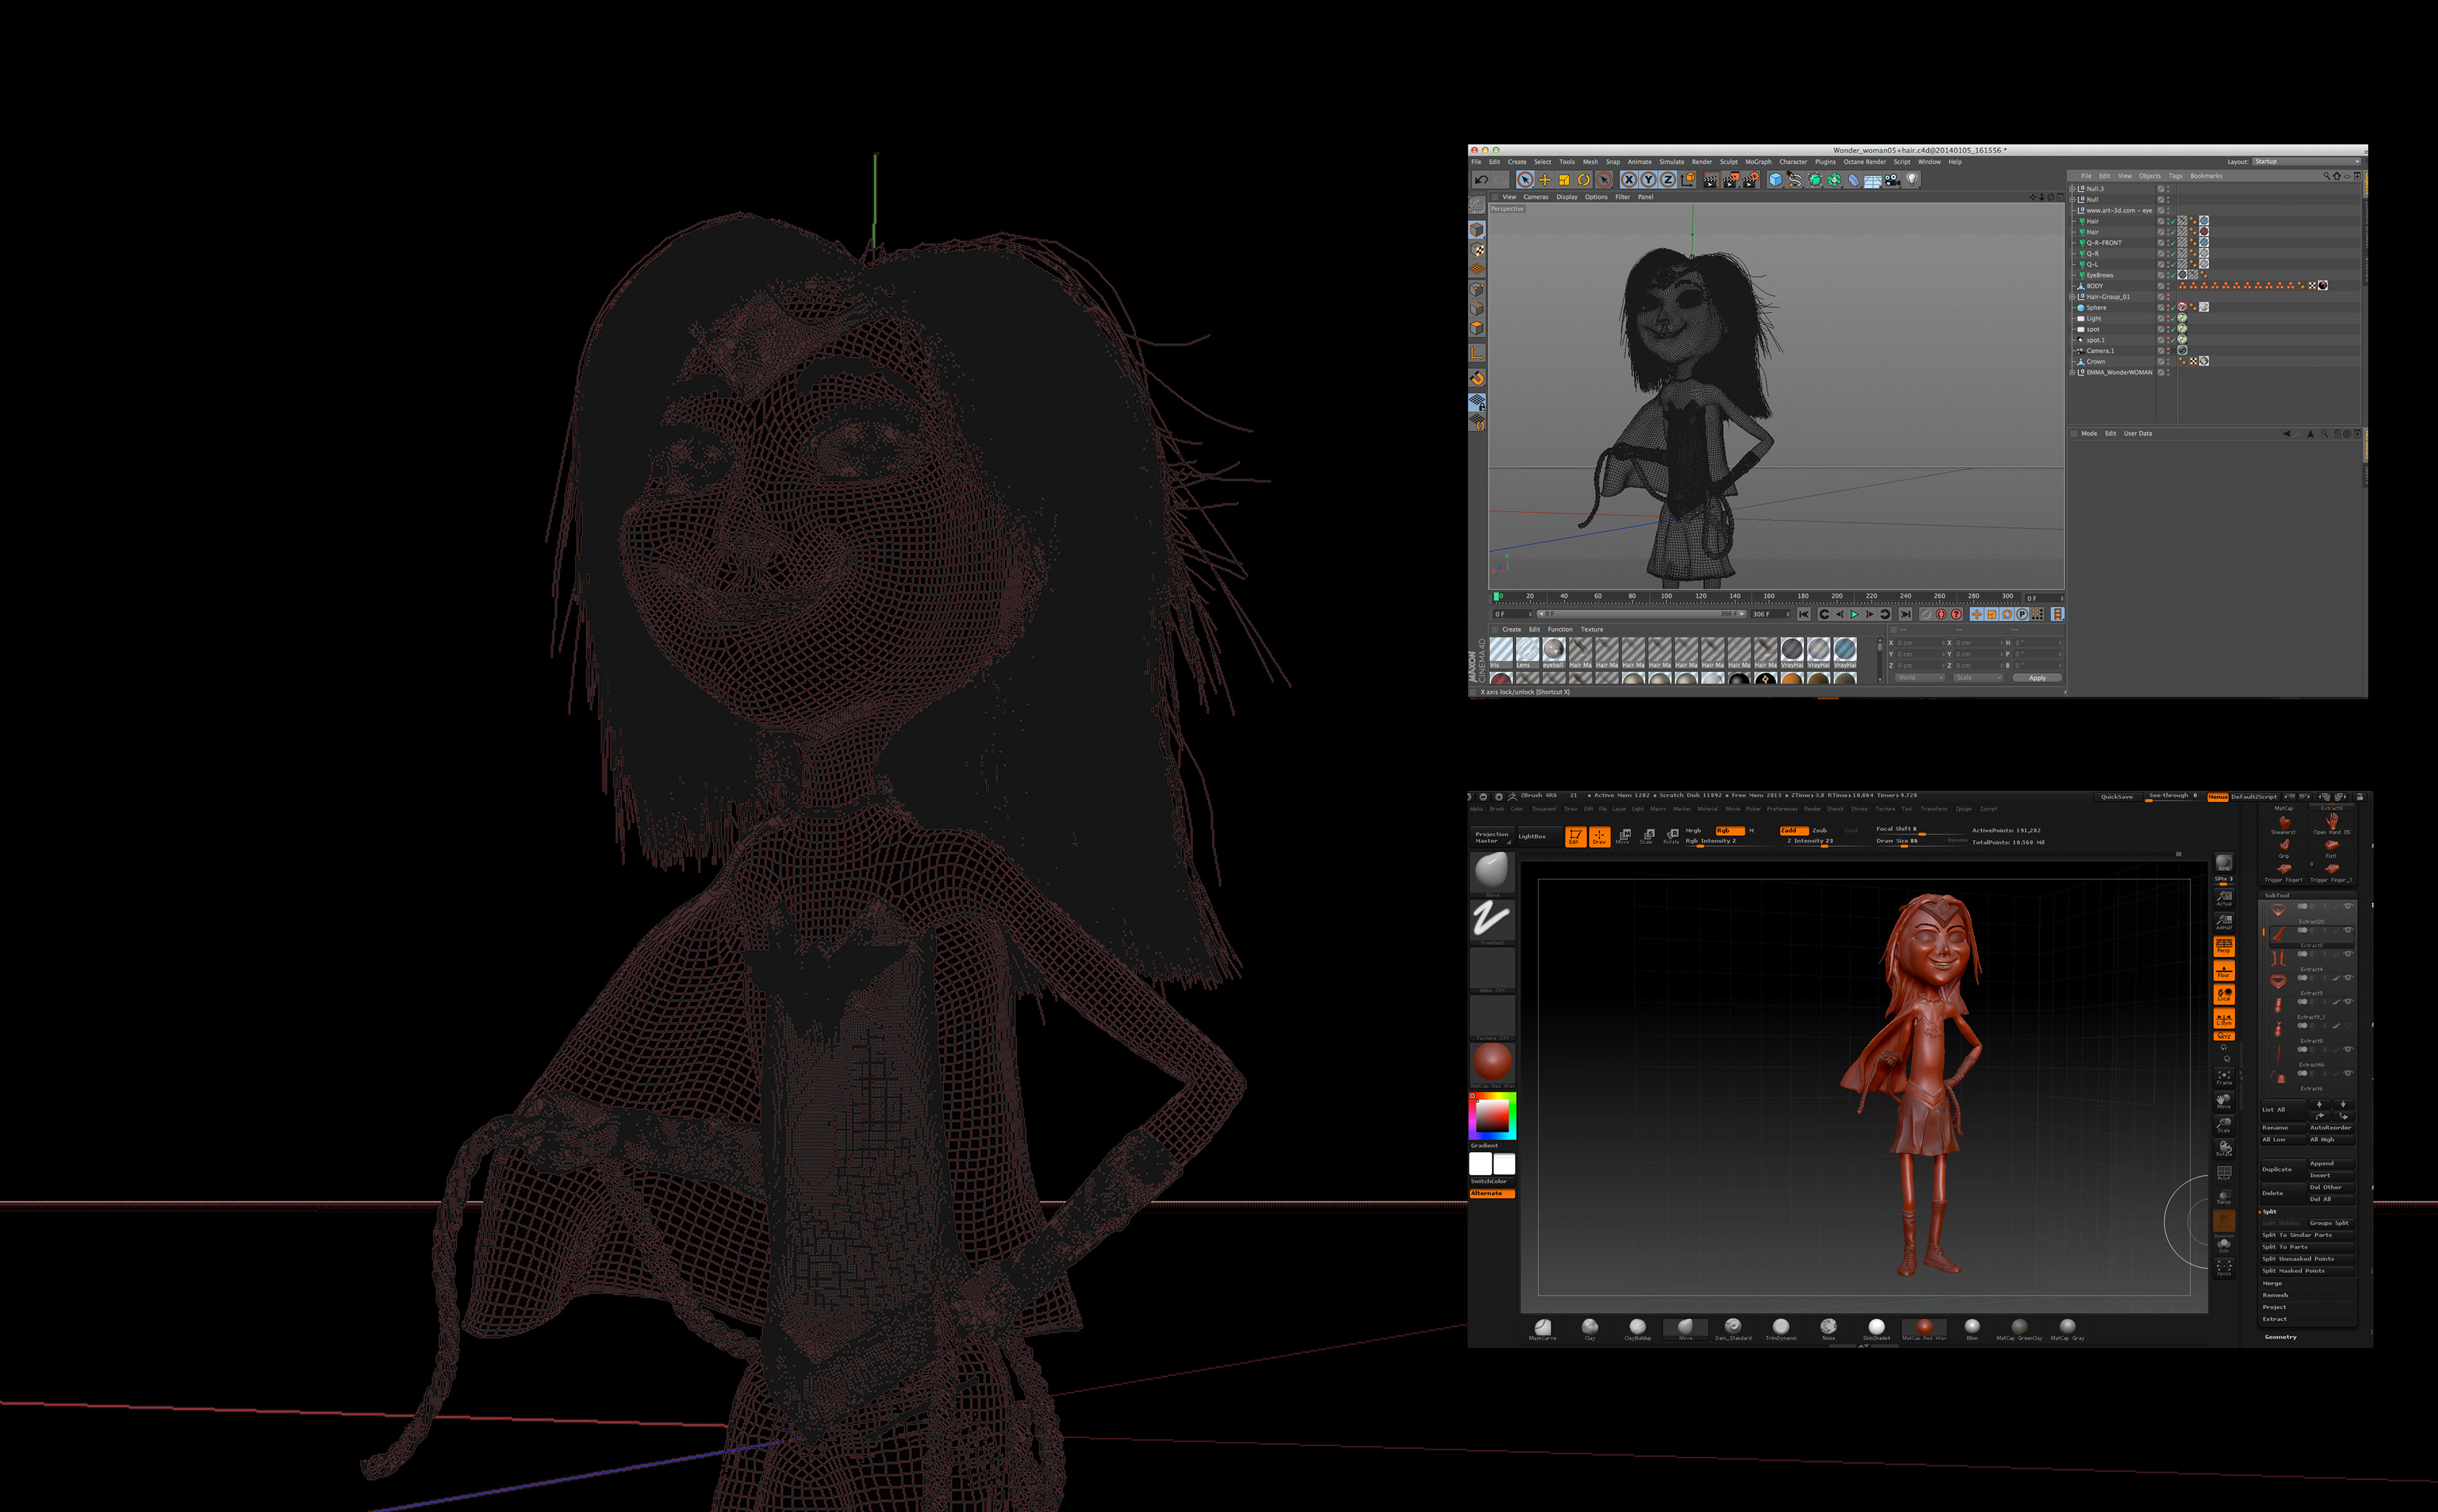Play the Cinema 4D timeline forwards
The height and width of the screenshot is (1512, 2438).
tap(1854, 614)
